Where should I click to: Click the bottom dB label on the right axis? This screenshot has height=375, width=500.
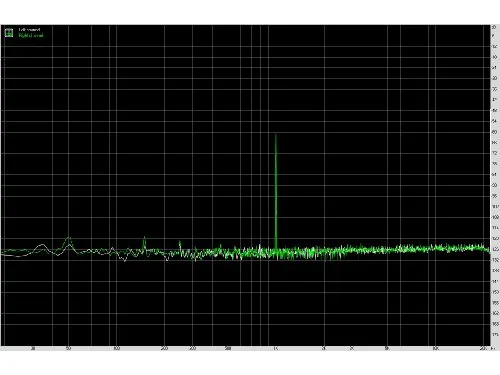tap(495, 334)
